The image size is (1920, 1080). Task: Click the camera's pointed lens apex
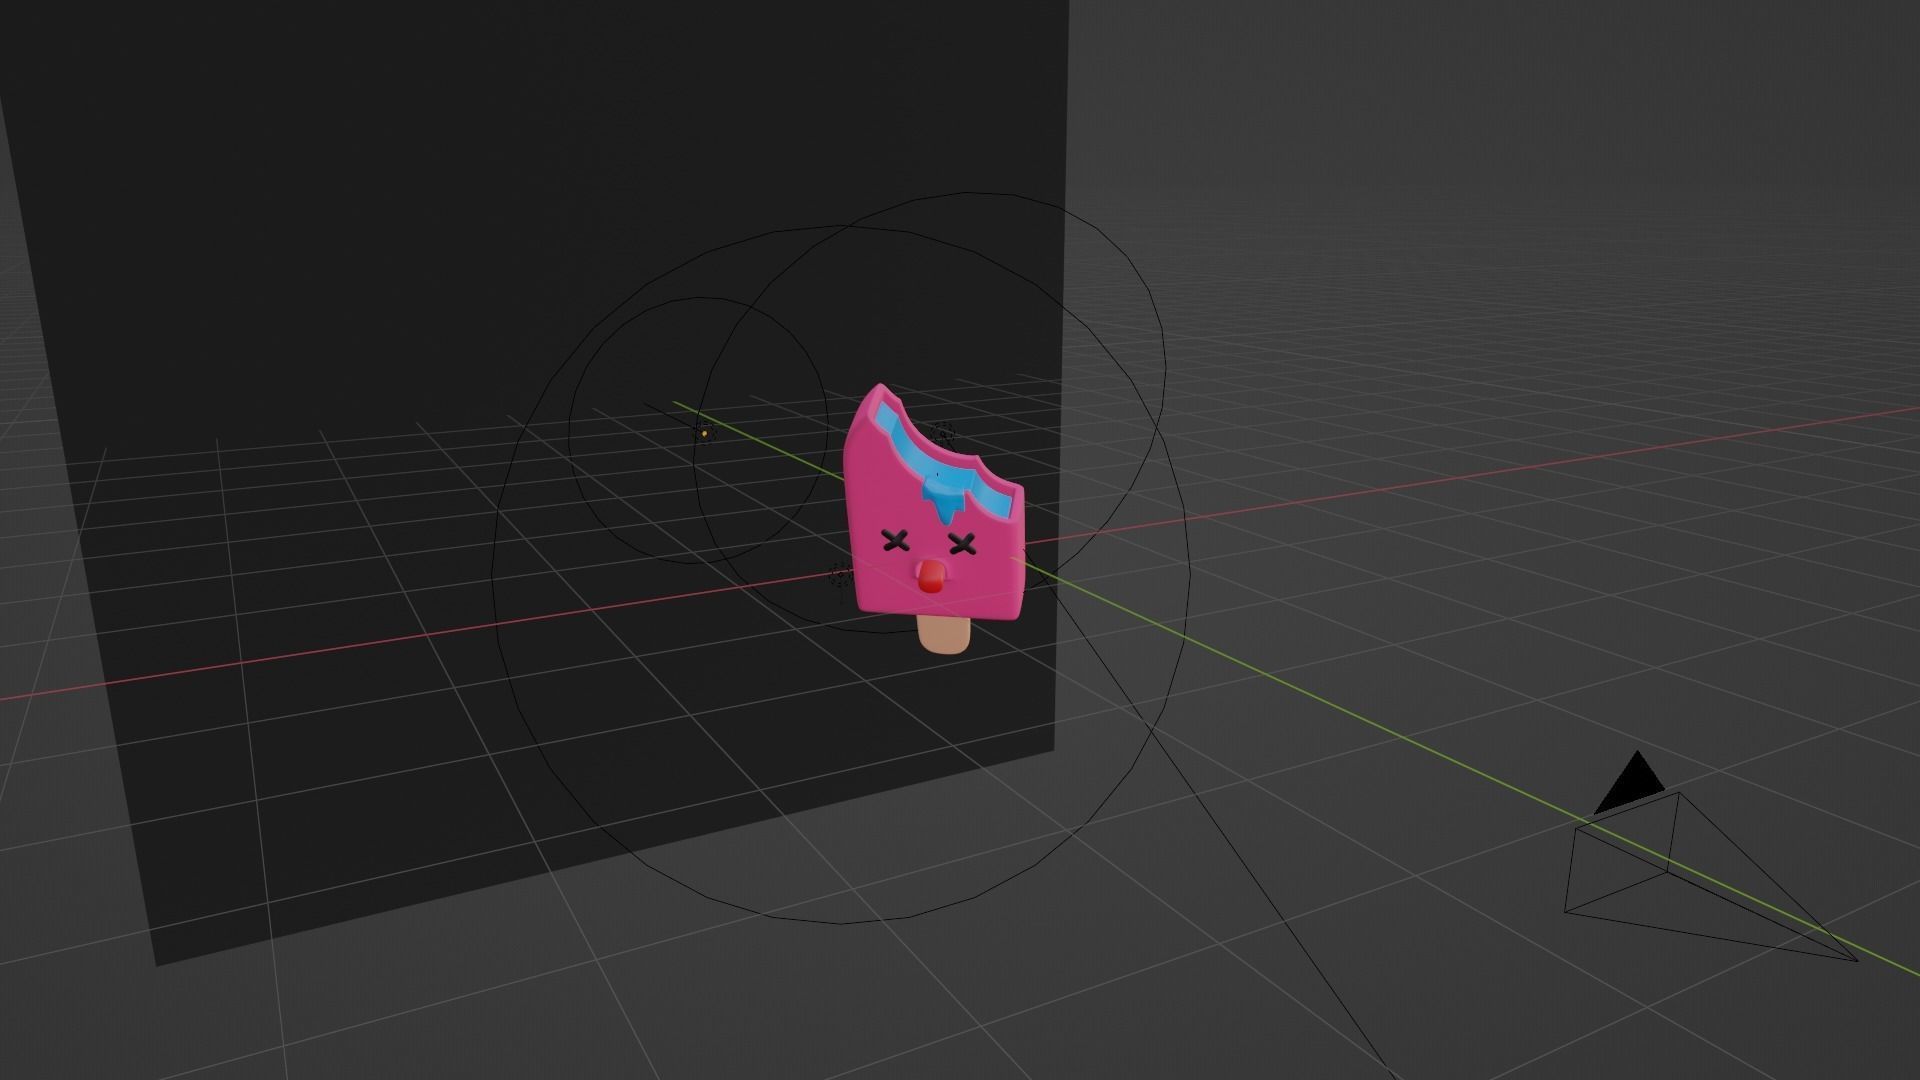pyautogui.click(x=1856, y=960)
